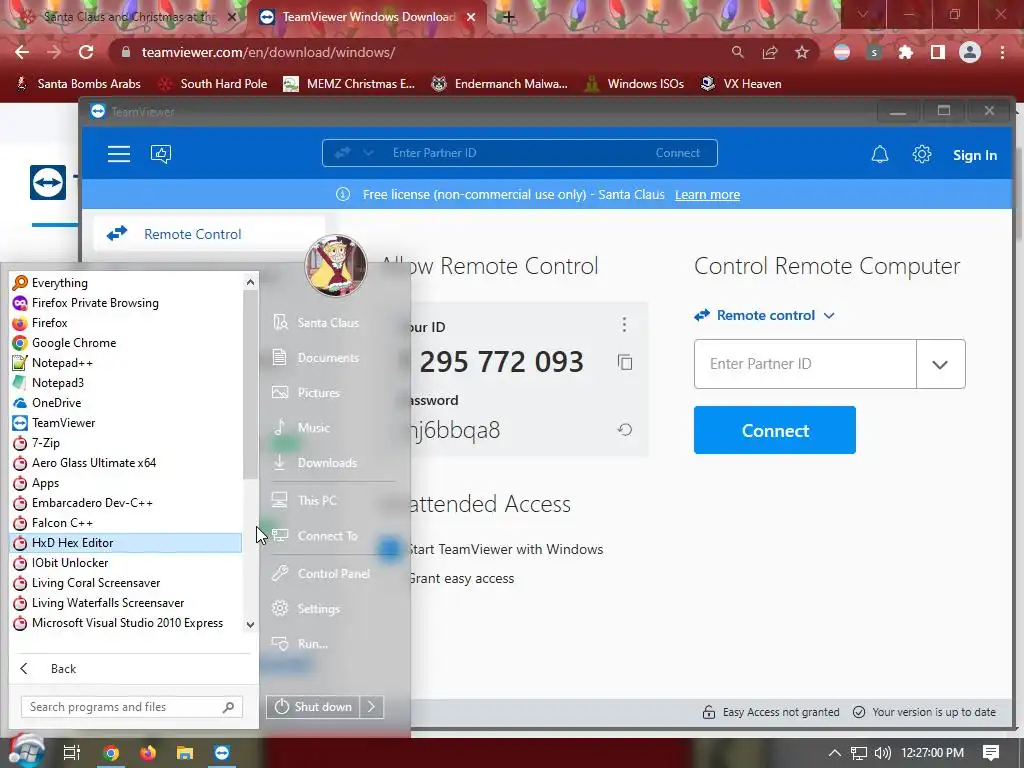Click the user avatar picture in Start menu

[336, 266]
